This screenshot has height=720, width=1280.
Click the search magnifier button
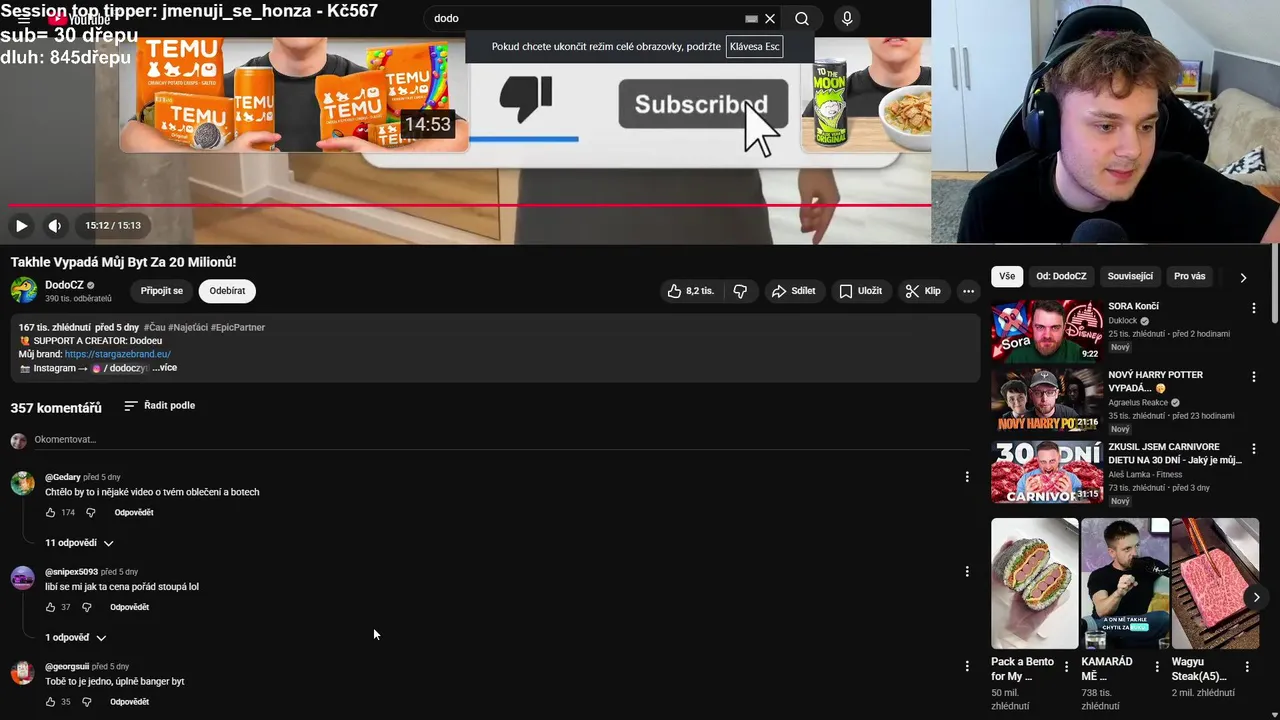click(802, 18)
